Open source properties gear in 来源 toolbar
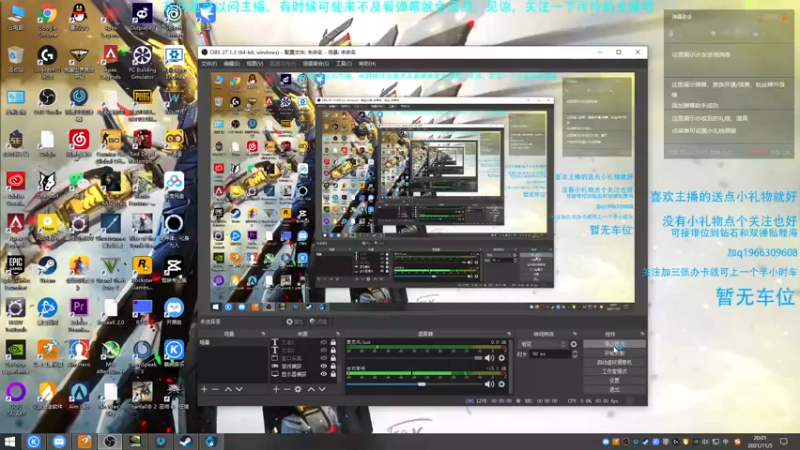Screen dimensions: 800x450 tap(298, 389)
